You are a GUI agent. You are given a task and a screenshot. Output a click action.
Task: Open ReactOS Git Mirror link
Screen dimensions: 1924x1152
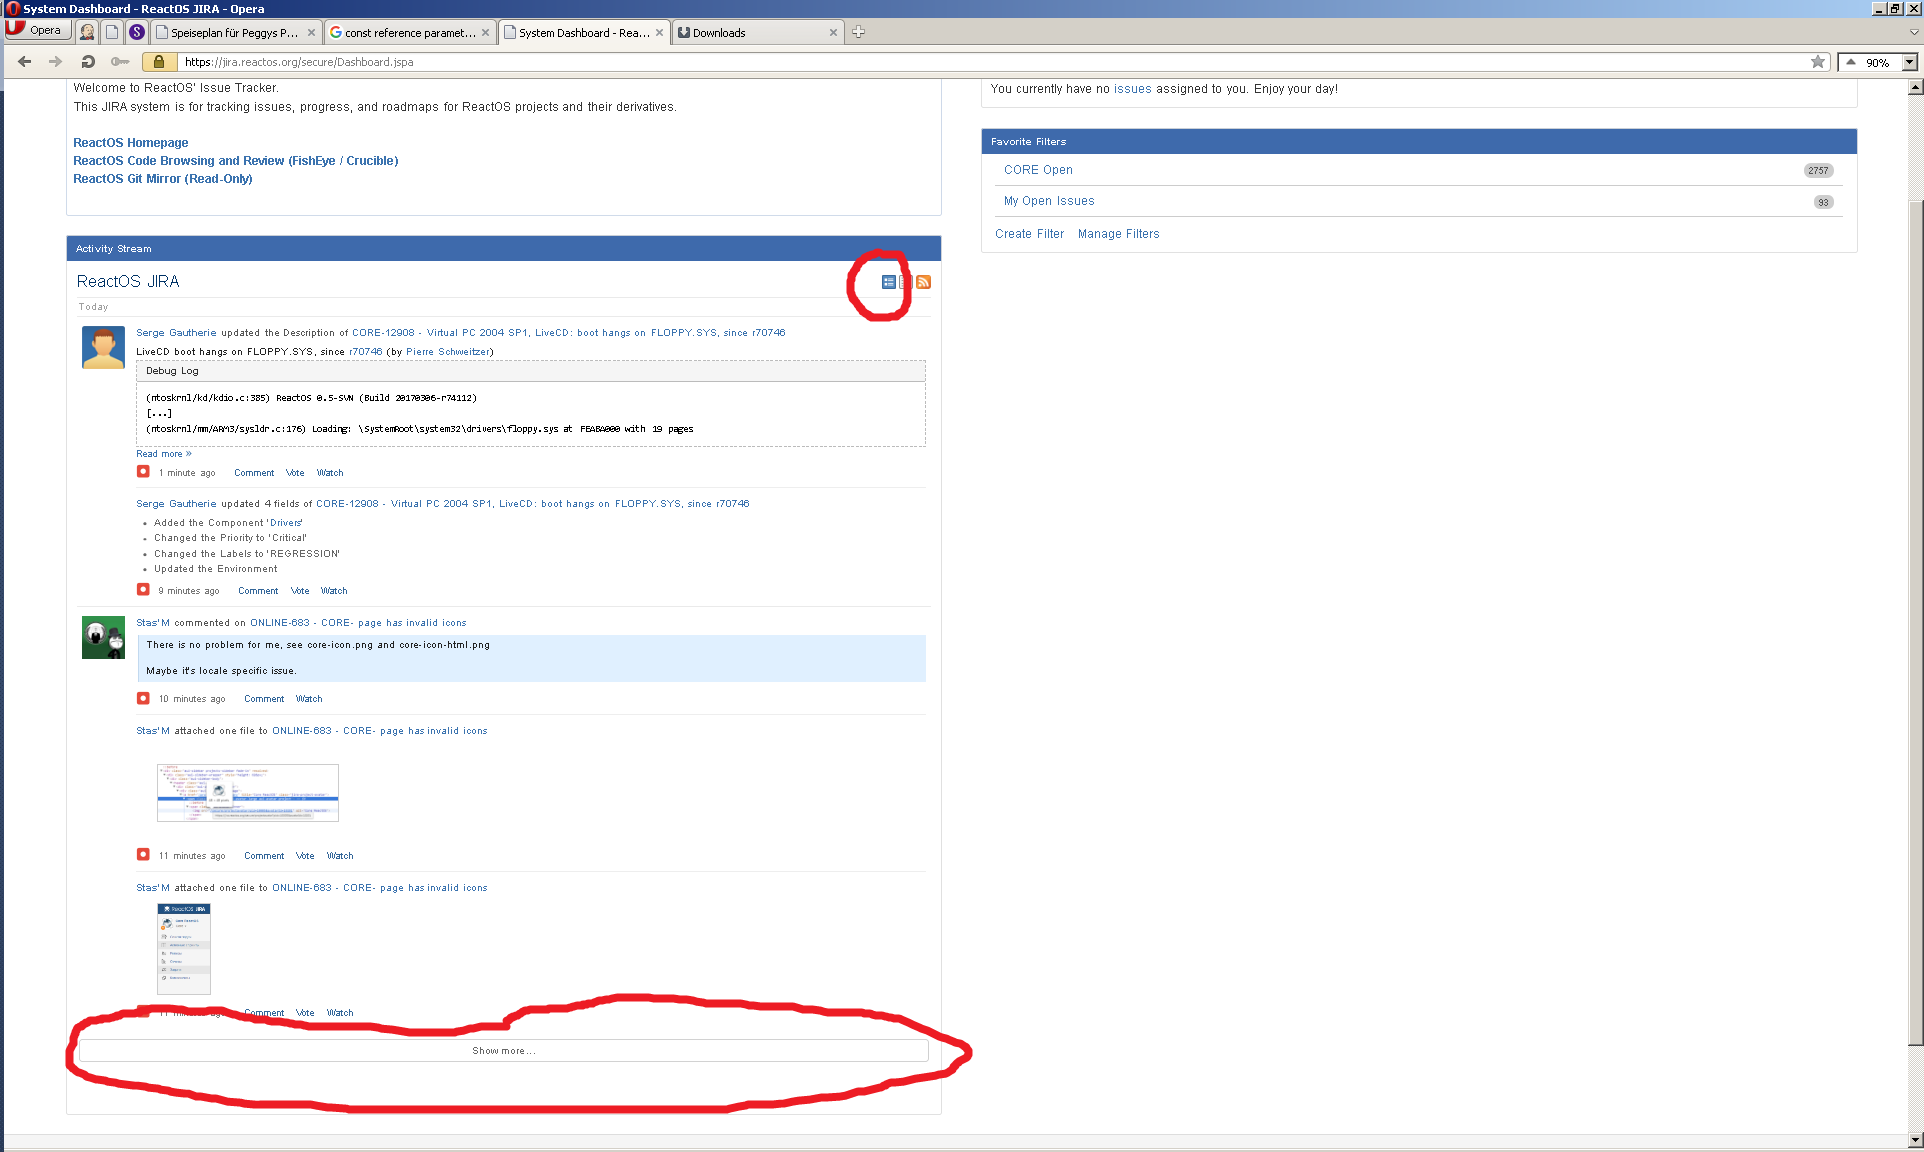[x=162, y=179]
